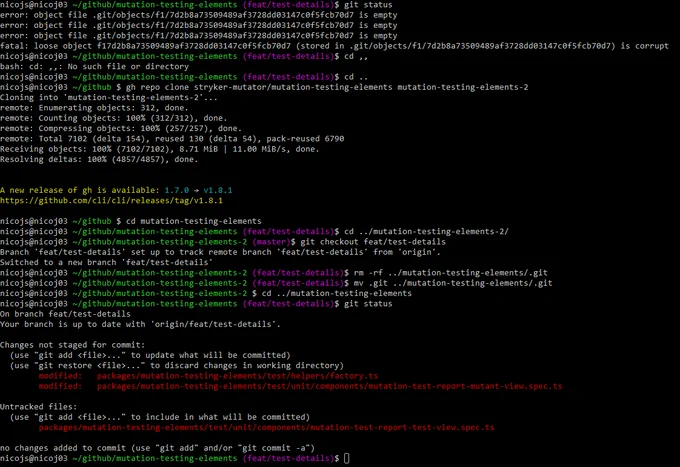Select the 'cd ,,' mistyped command
680x467 pixels.
click(x=356, y=56)
